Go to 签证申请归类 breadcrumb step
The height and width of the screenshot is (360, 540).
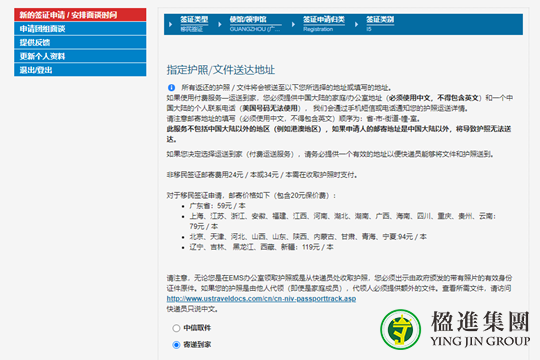click(x=324, y=20)
